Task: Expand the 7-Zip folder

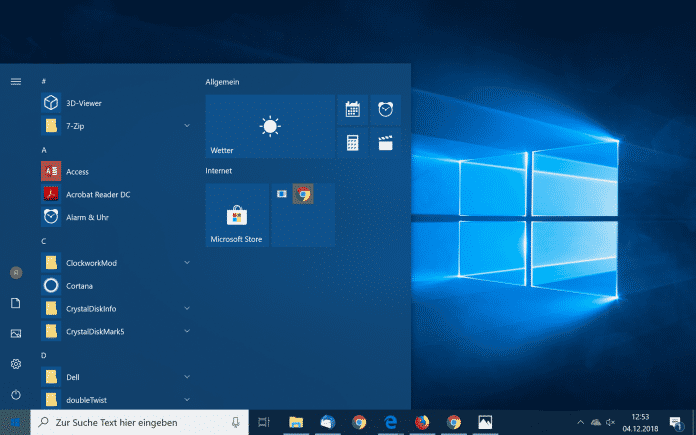Action: [x=187, y=126]
